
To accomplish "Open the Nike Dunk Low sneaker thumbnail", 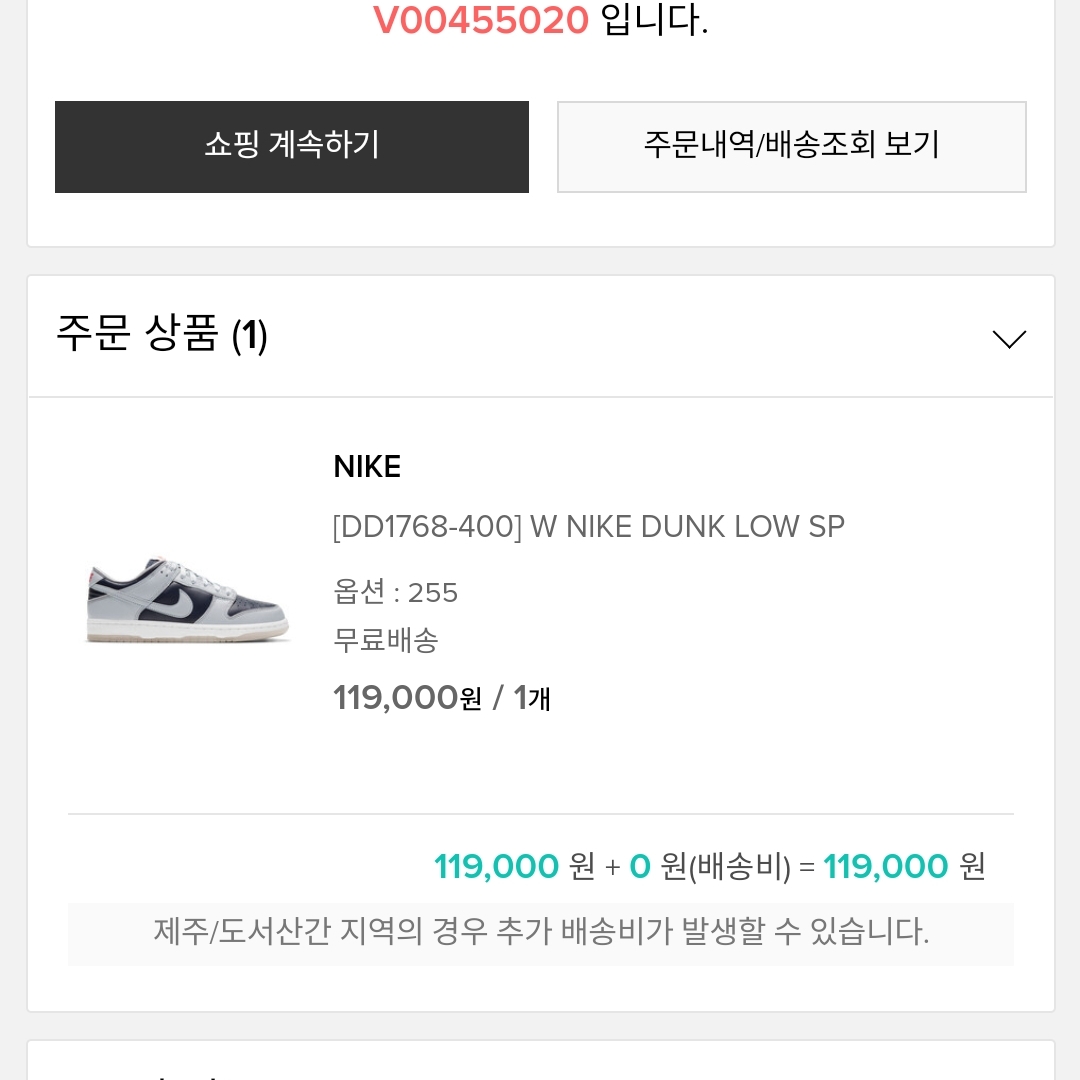I will click(187, 597).
